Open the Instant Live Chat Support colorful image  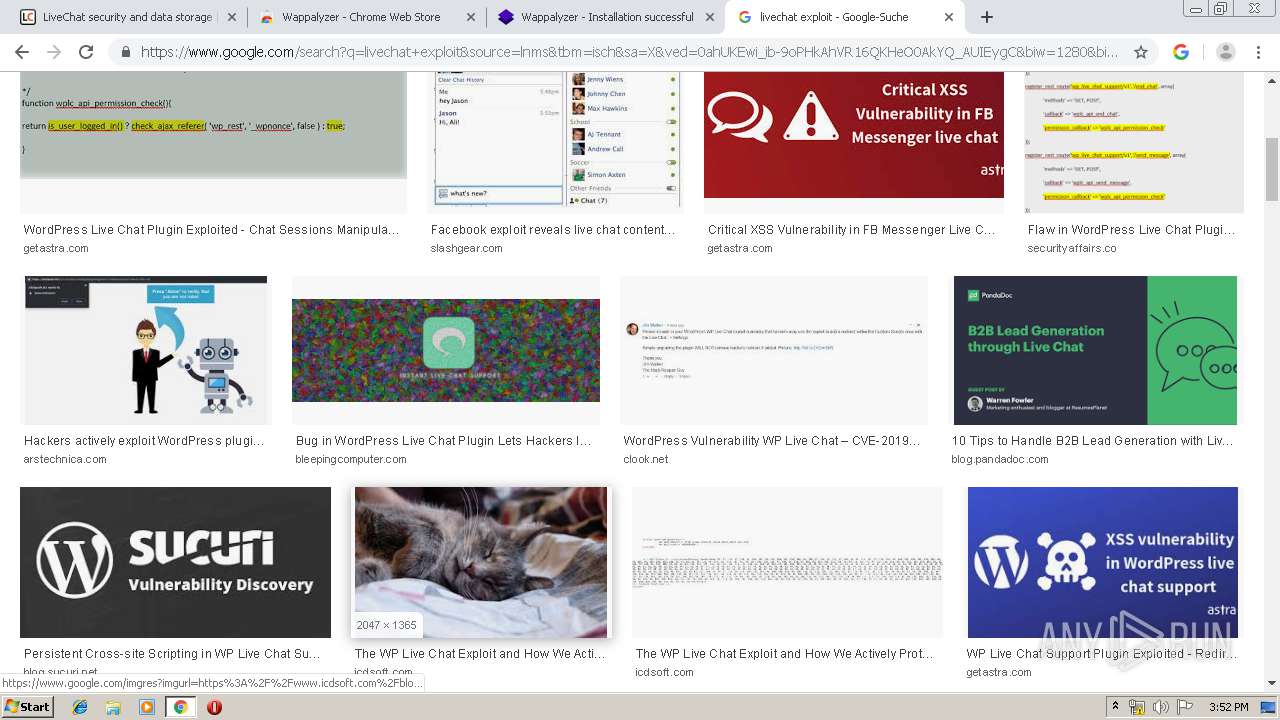point(446,350)
